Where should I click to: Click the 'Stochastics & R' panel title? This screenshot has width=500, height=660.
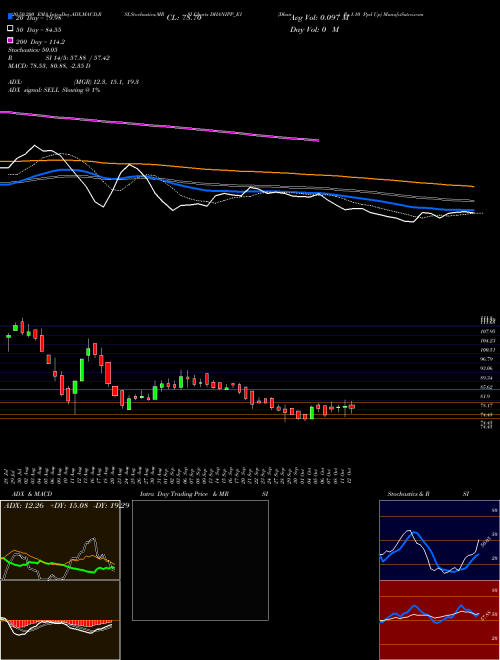pos(408,494)
